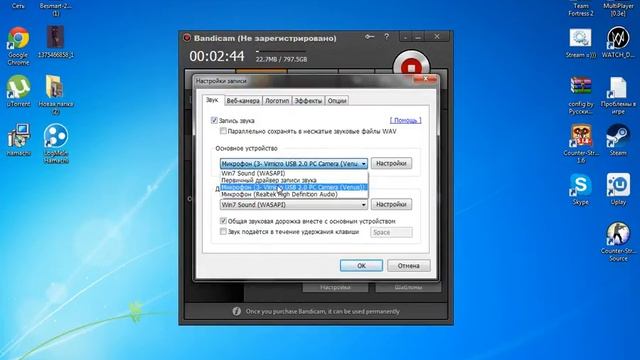The width and height of the screenshot is (640, 360).
Task: Open the Сеть desktop icon
Action: pyautogui.click(x=18, y=5)
